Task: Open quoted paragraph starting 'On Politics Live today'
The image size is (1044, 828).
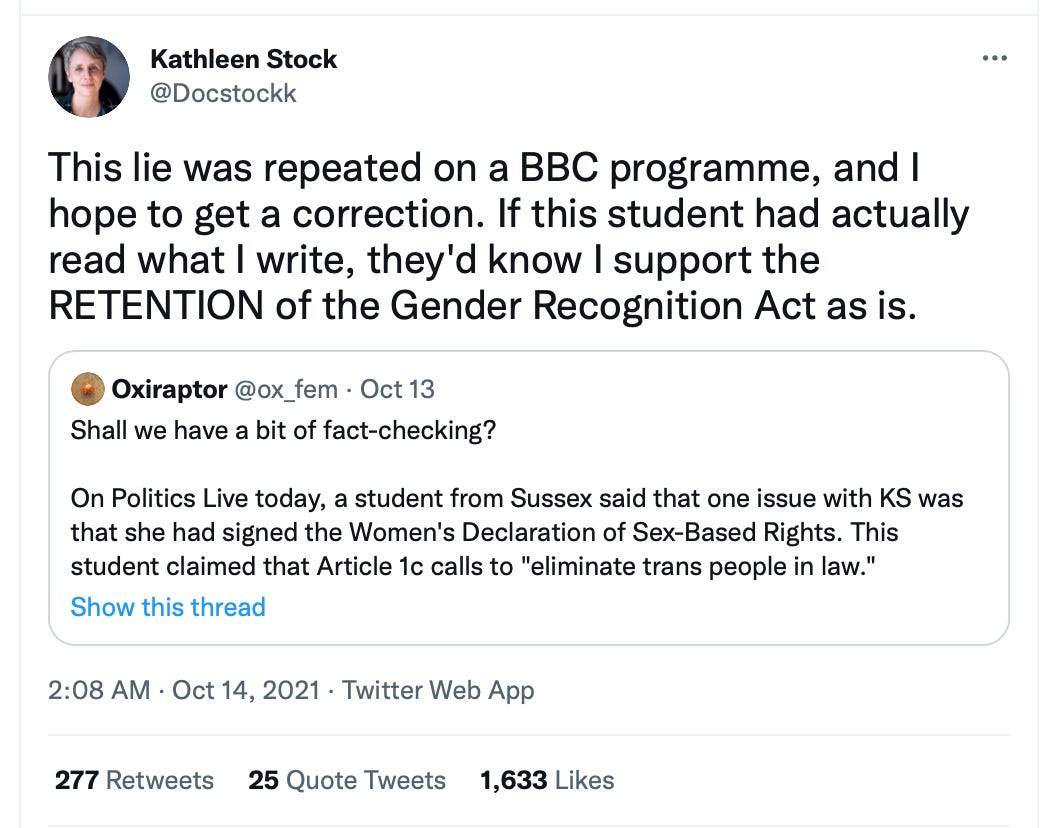Action: click(517, 498)
